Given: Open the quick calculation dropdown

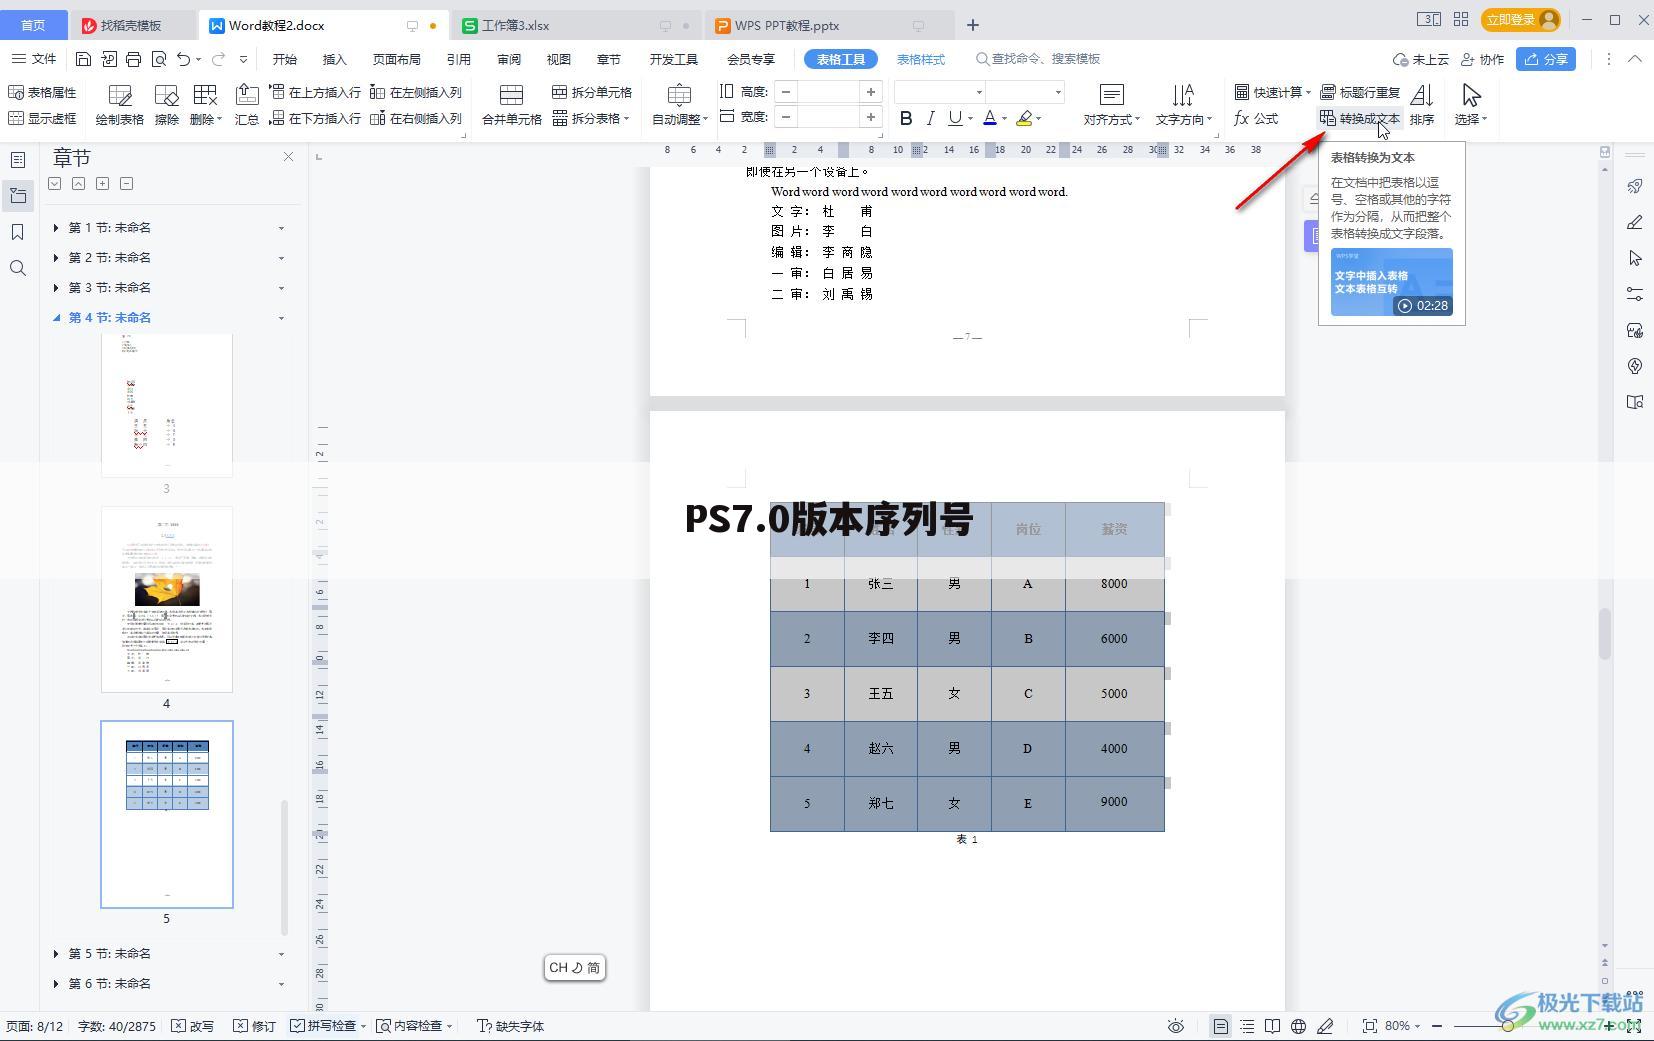Looking at the screenshot, I should point(1272,92).
